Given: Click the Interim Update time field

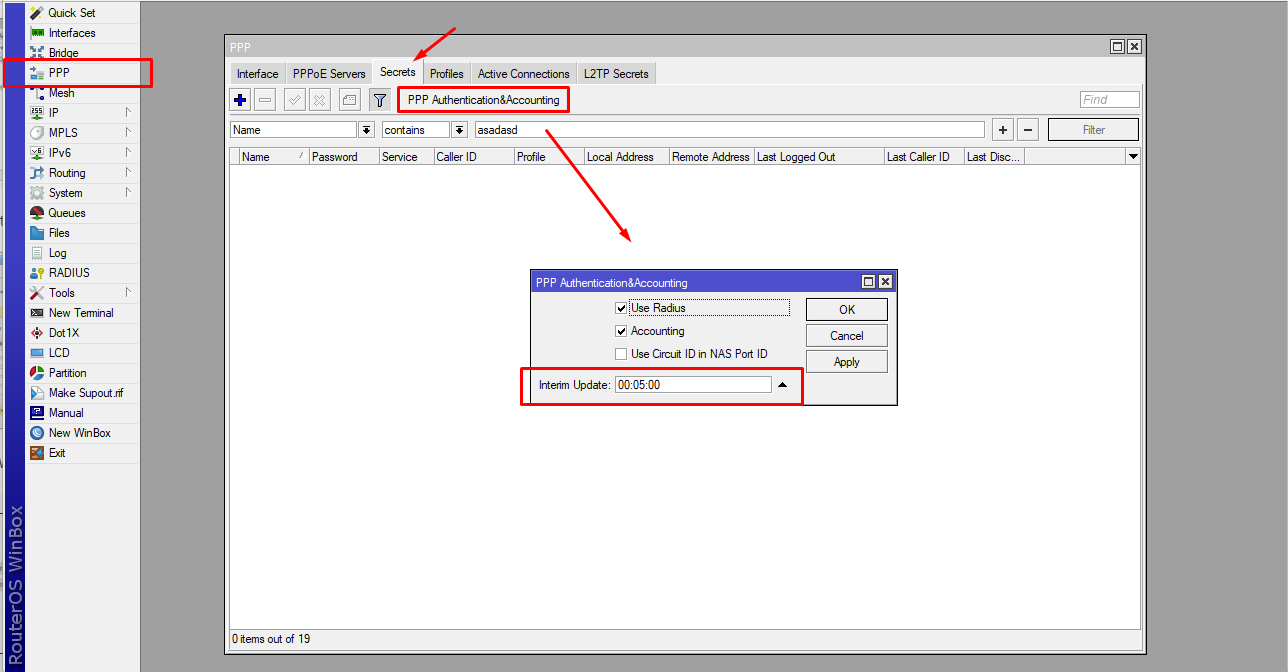Looking at the screenshot, I should 693,385.
